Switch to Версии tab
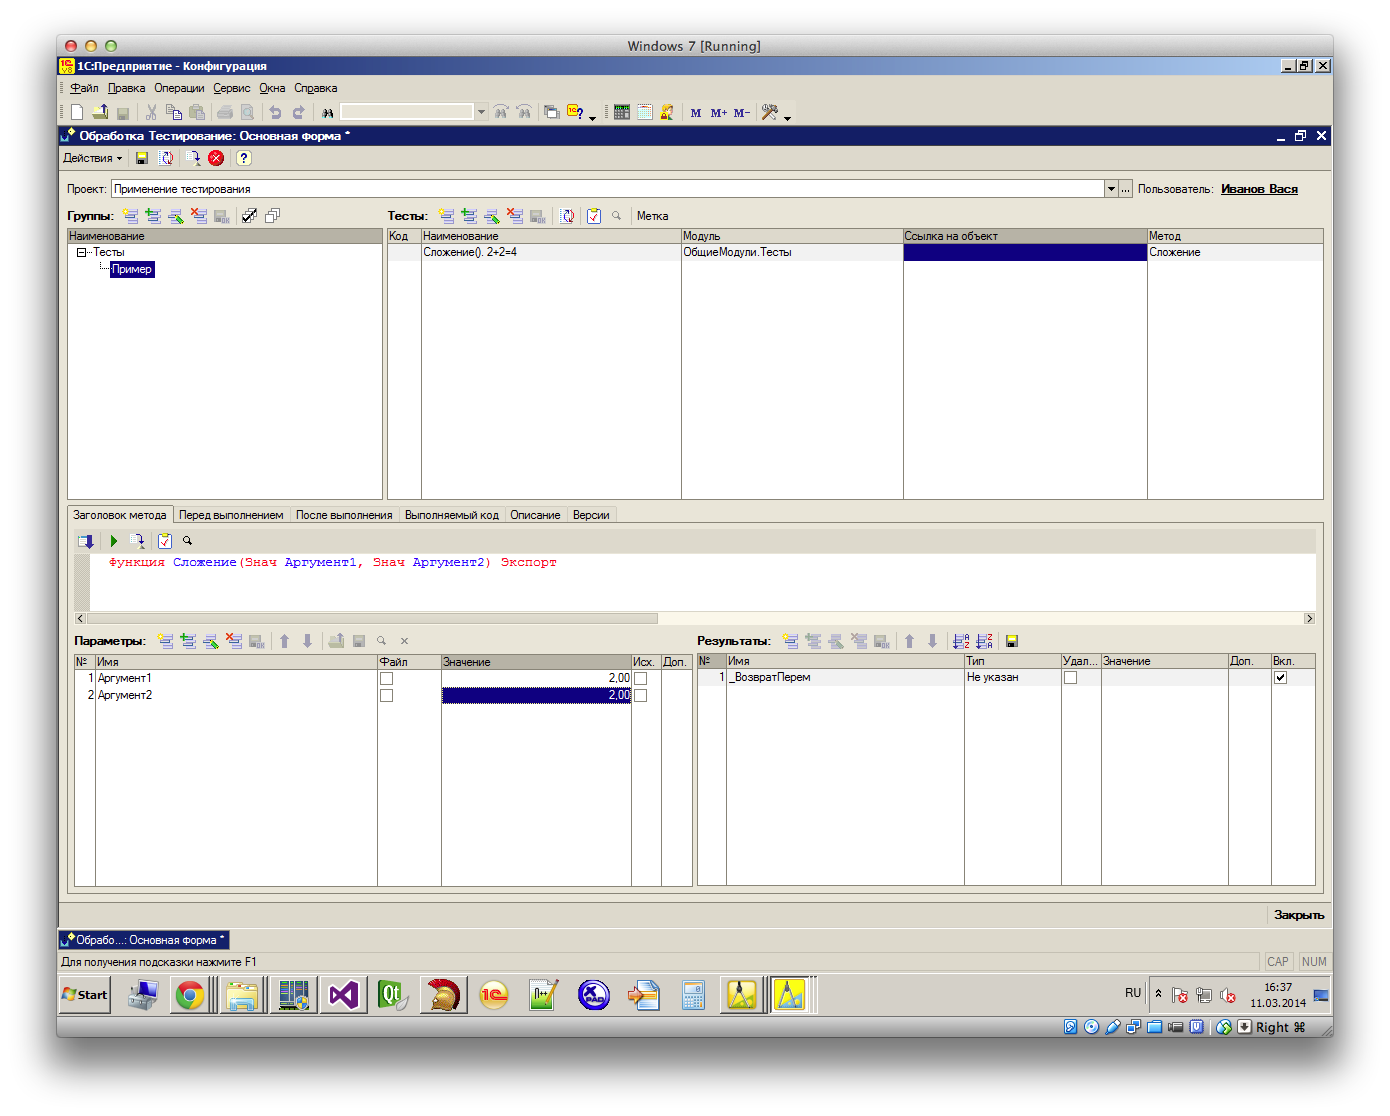Image resolution: width=1390 pixels, height=1116 pixels. [x=591, y=515]
